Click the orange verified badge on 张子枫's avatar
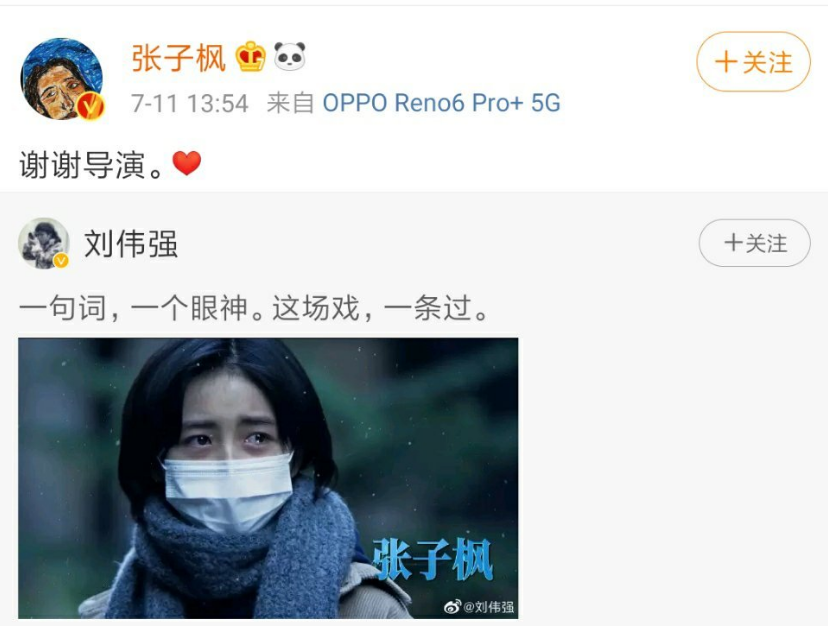The height and width of the screenshot is (626, 828). pos(90,106)
